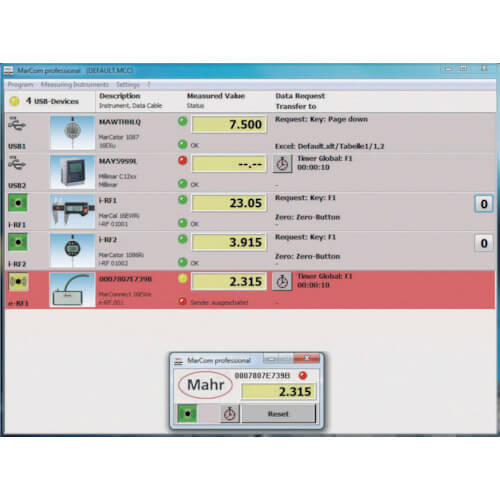Close the small MarCom professional dialog
This screenshot has width=500, height=500.
click(307, 358)
